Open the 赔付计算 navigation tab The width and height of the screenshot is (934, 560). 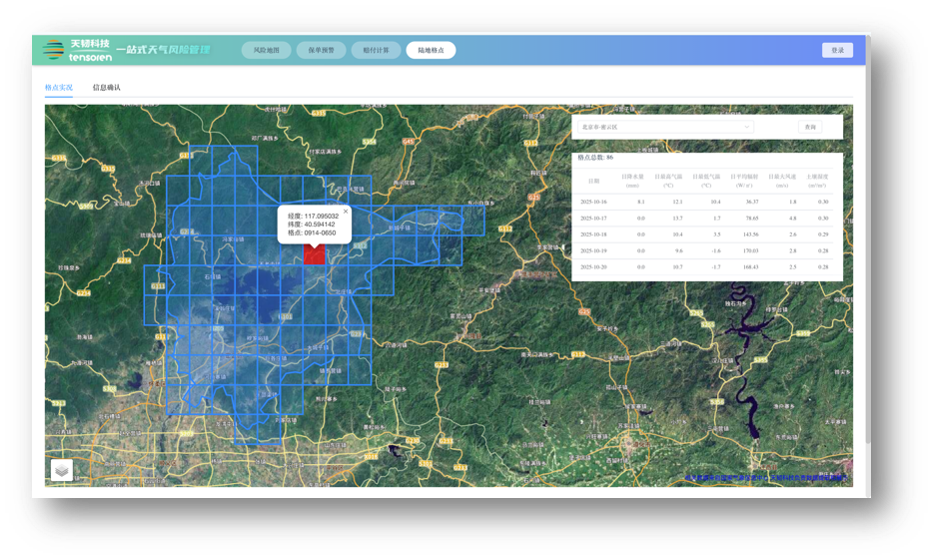point(375,50)
